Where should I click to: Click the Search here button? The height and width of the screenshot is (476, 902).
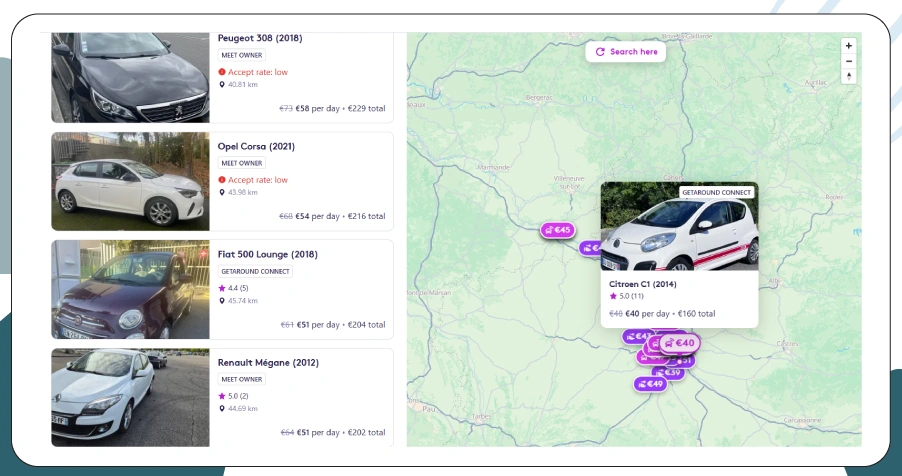pyautogui.click(x=625, y=52)
